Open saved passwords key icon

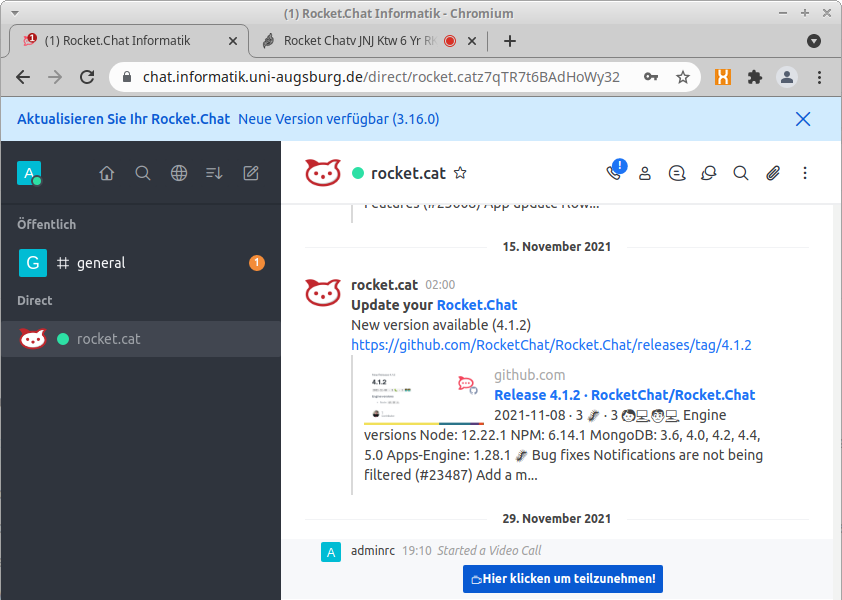651,77
